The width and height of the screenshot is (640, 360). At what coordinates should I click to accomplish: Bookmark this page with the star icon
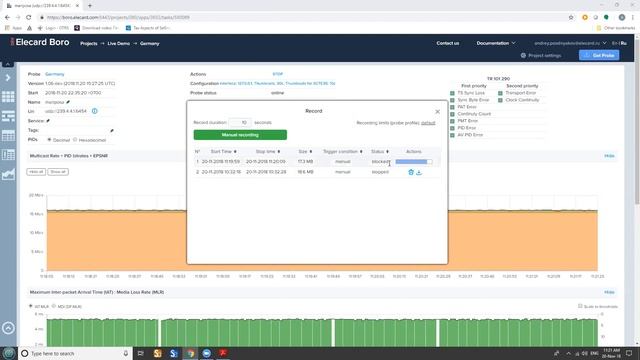(x=571, y=18)
